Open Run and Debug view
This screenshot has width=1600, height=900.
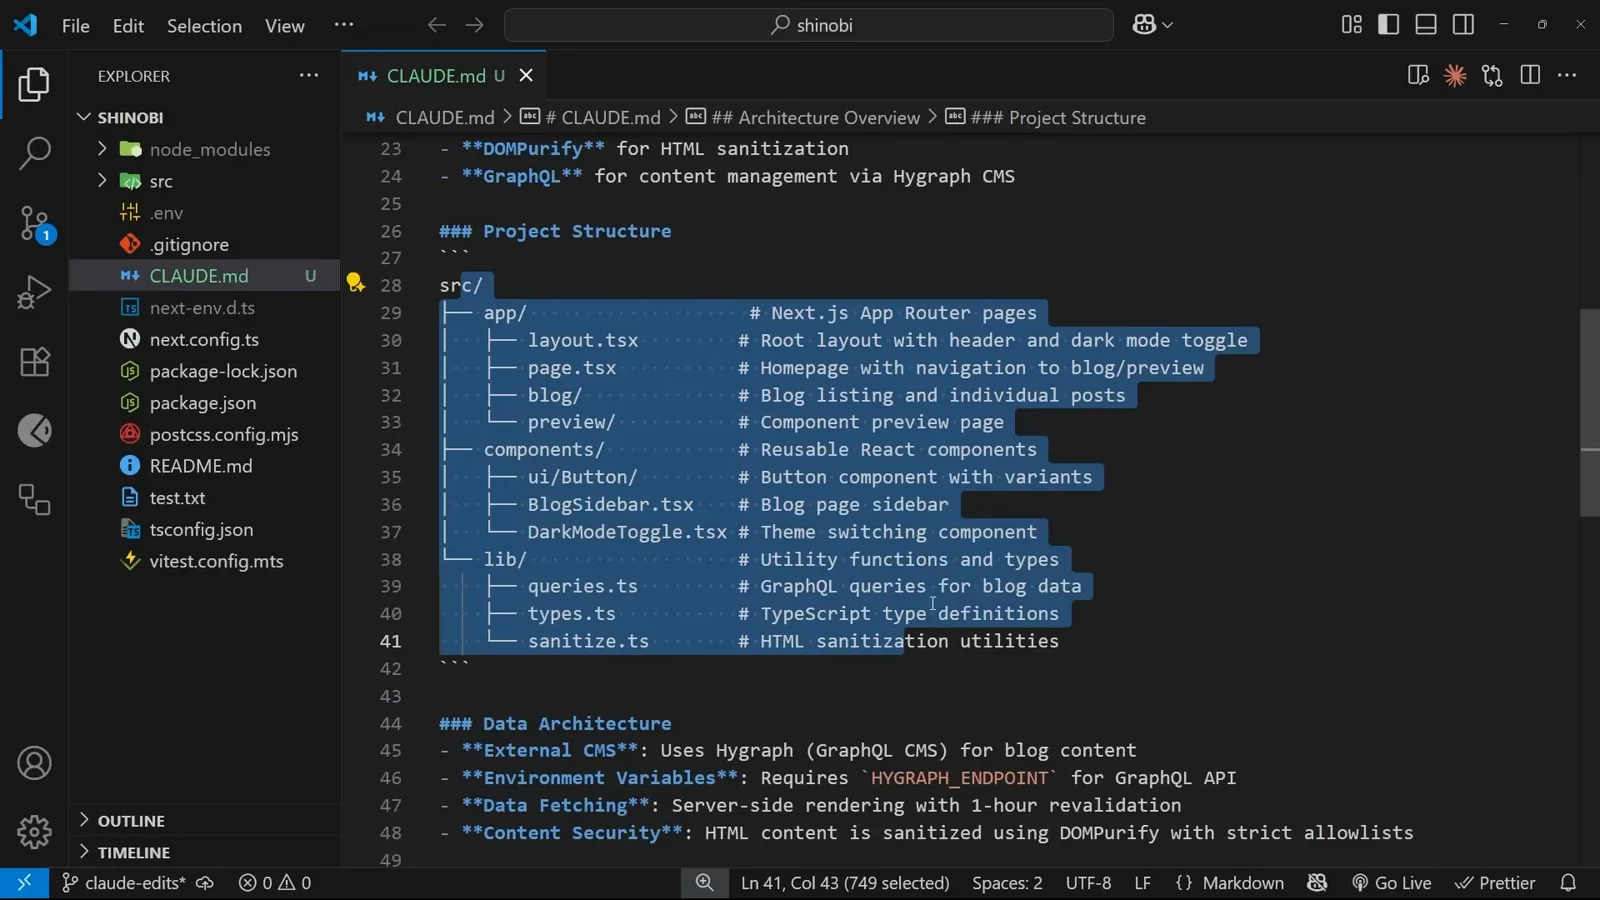34,292
